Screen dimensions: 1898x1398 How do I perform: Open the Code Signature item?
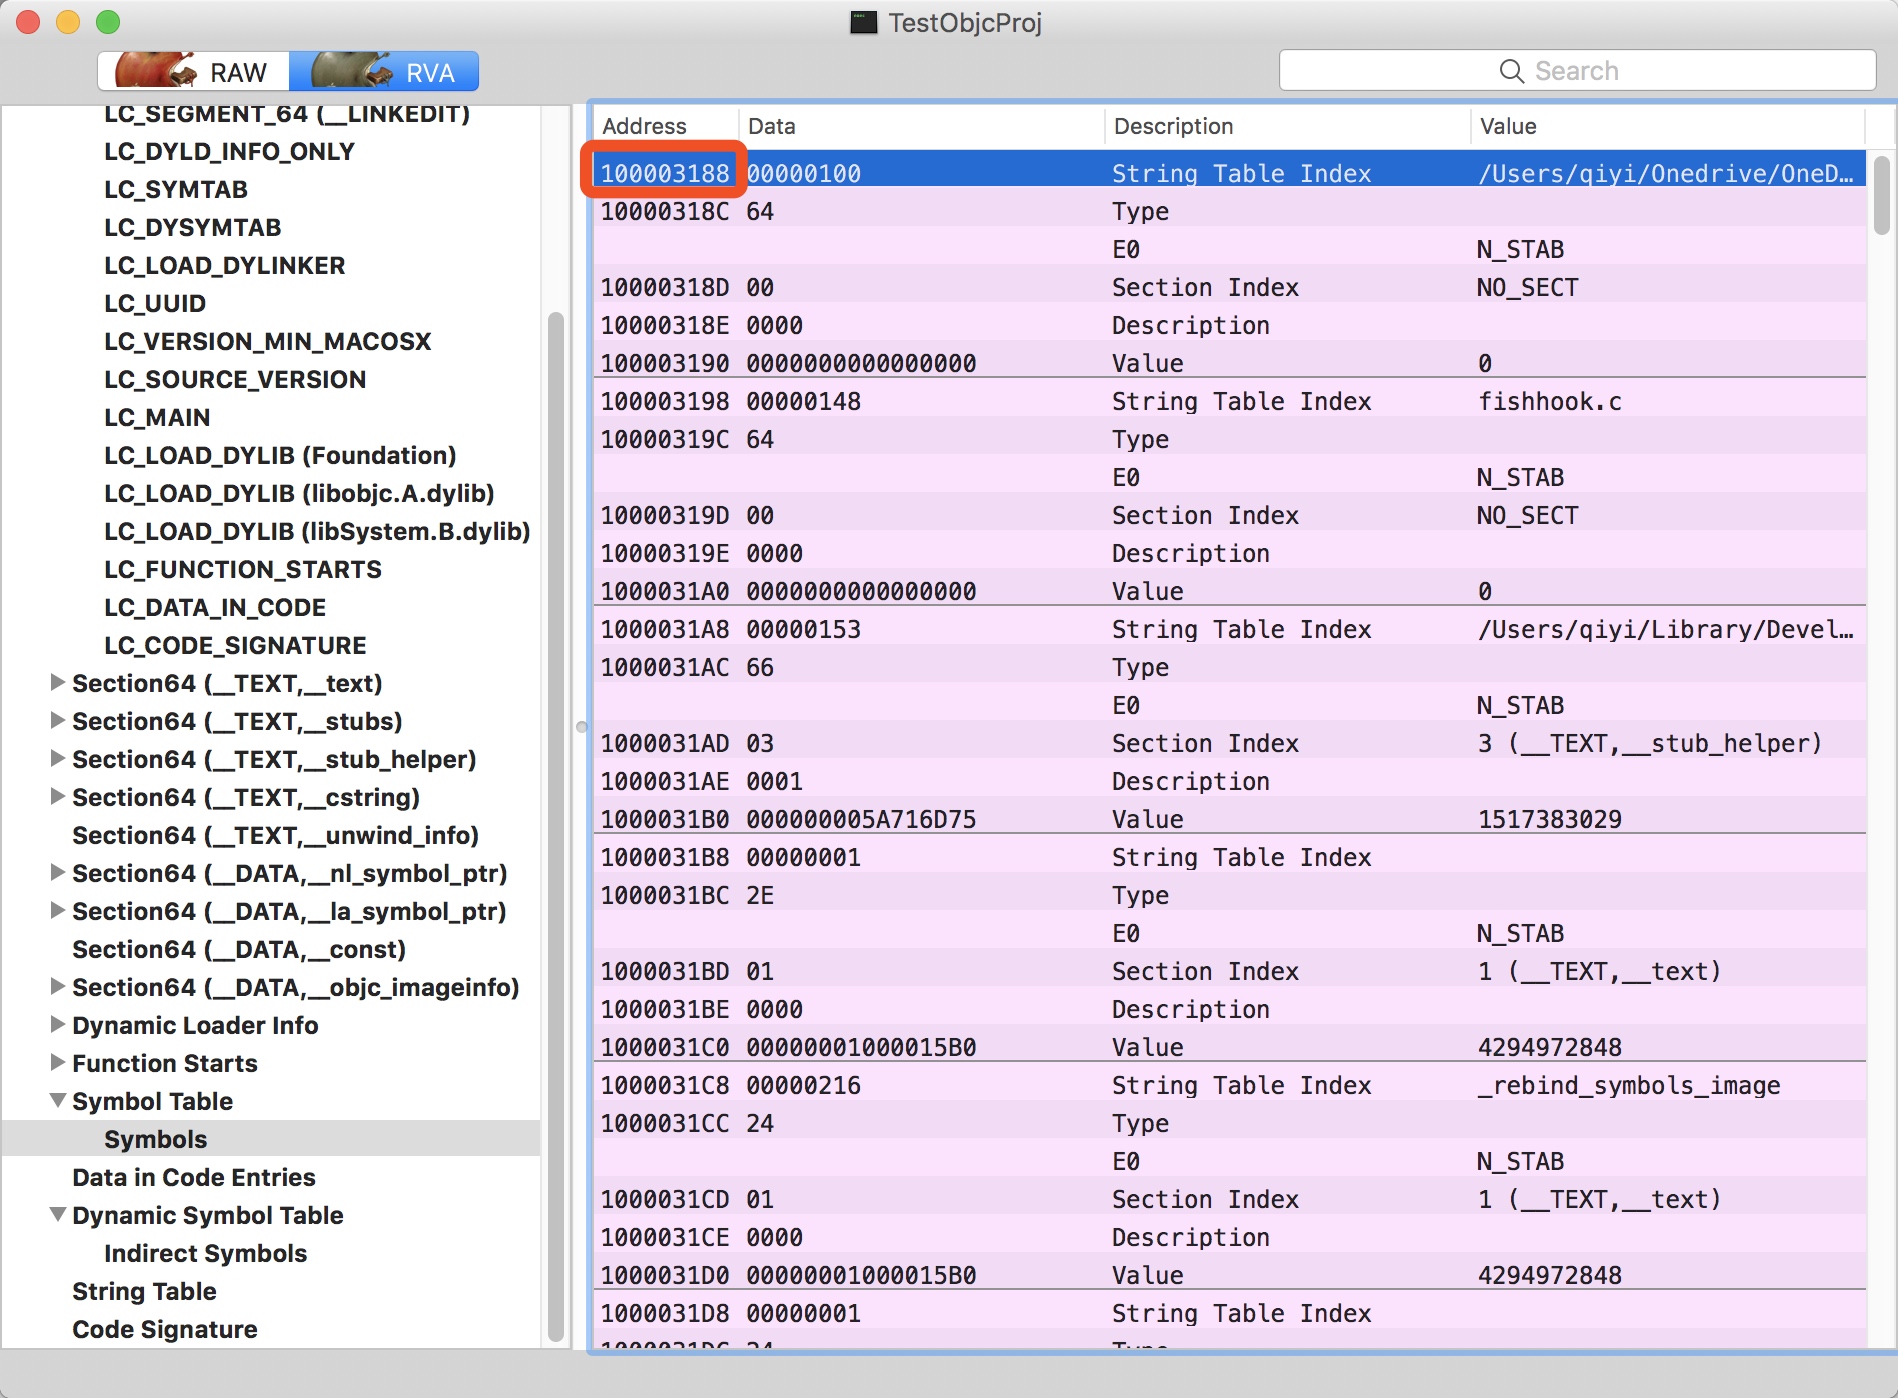pos(165,1329)
